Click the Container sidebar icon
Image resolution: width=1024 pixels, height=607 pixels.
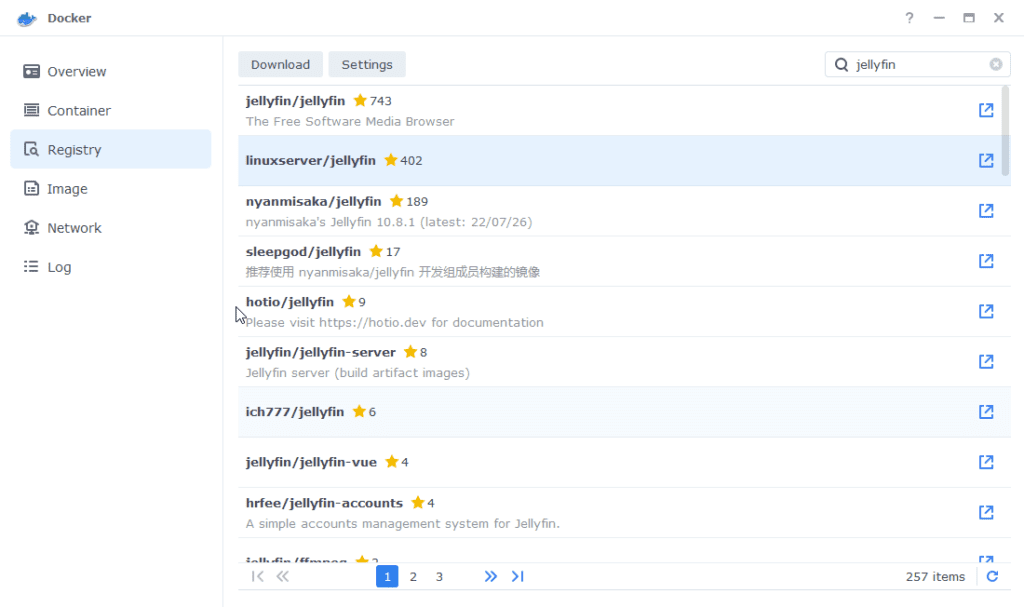pyautogui.click(x=31, y=110)
